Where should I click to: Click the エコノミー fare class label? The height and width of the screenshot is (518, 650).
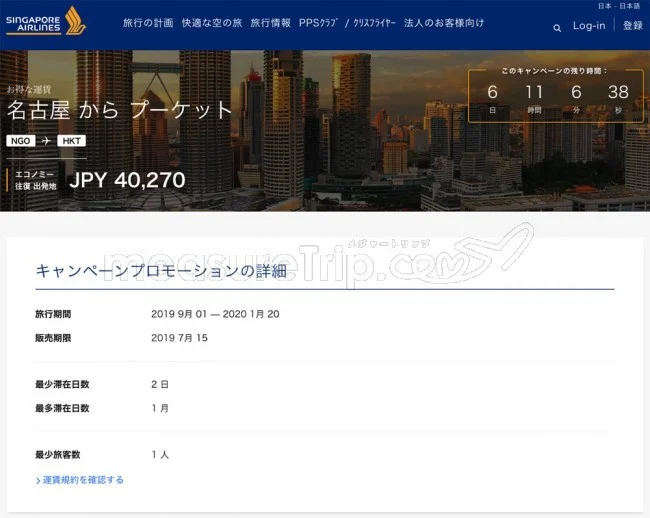pyautogui.click(x=35, y=174)
